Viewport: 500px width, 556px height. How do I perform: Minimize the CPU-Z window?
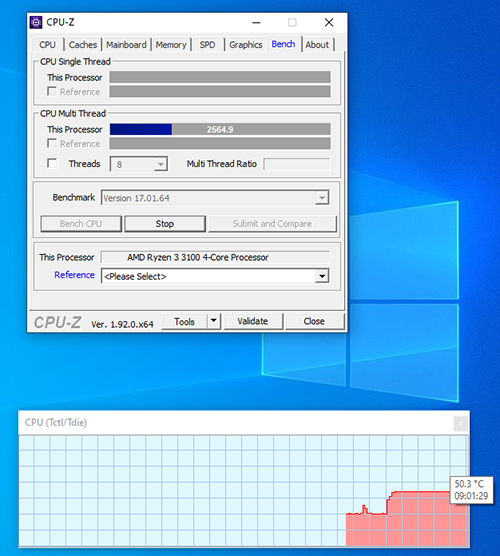(x=256, y=23)
